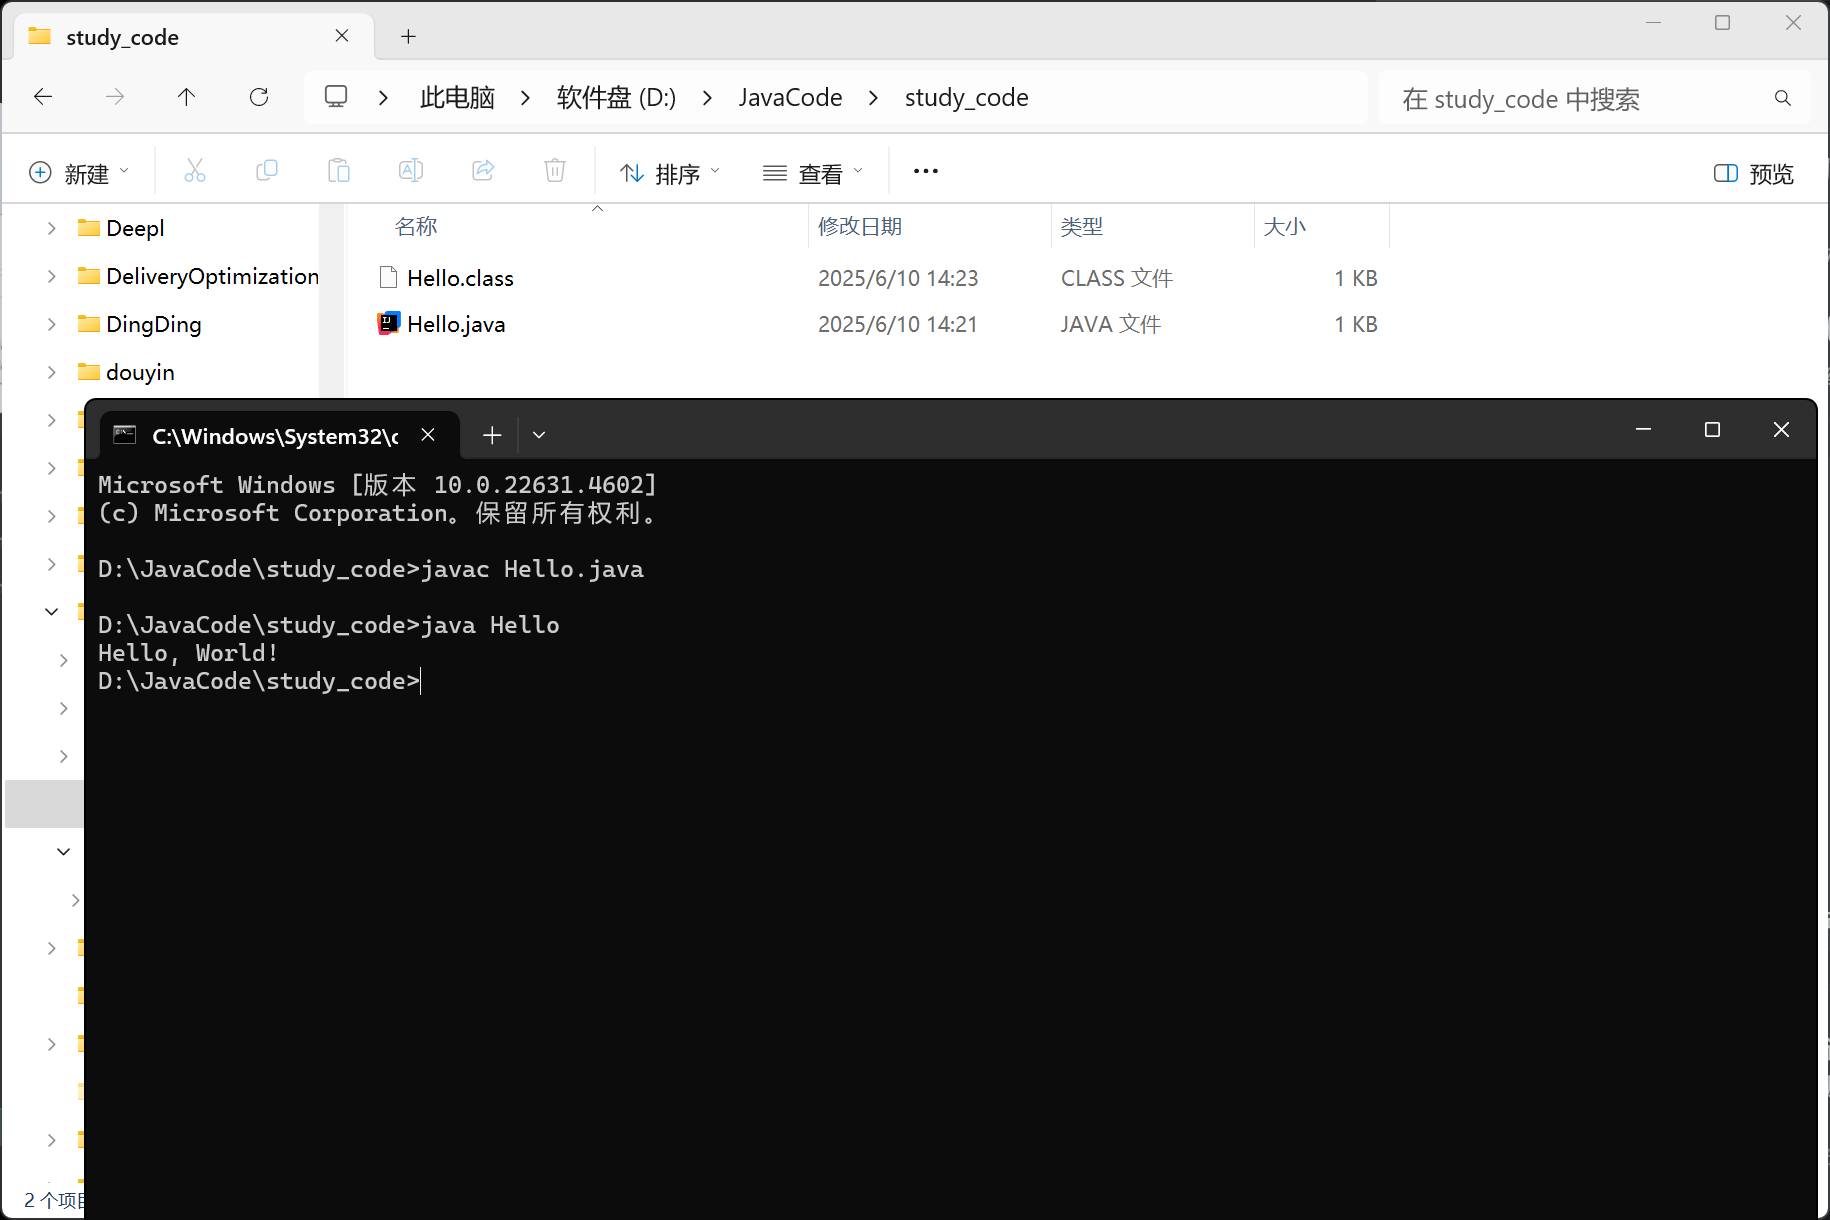Click the Rename icon in toolbar
This screenshot has width=1830, height=1220.
pos(411,171)
